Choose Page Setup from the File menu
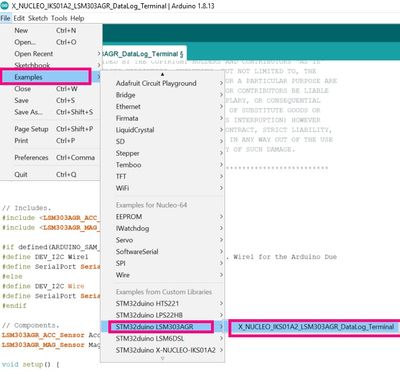400x371 pixels. (x=50, y=129)
